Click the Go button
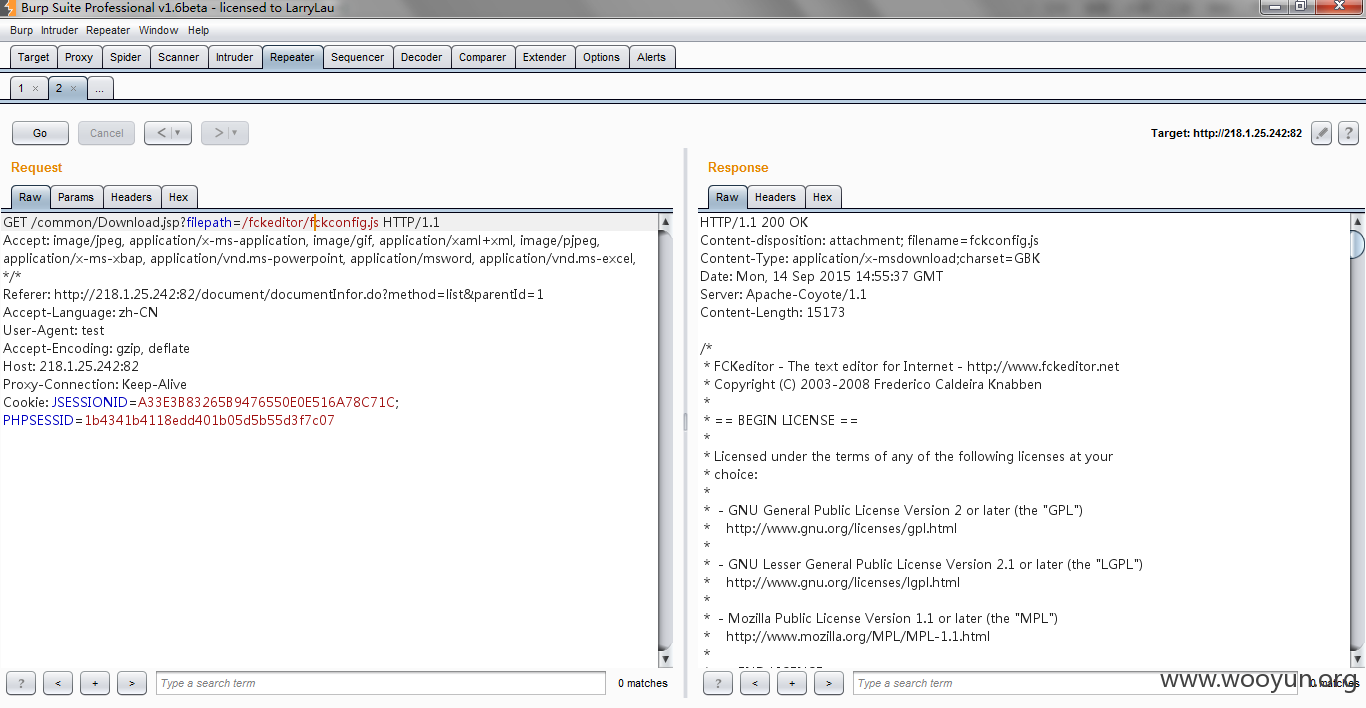1366x708 pixels. point(40,133)
